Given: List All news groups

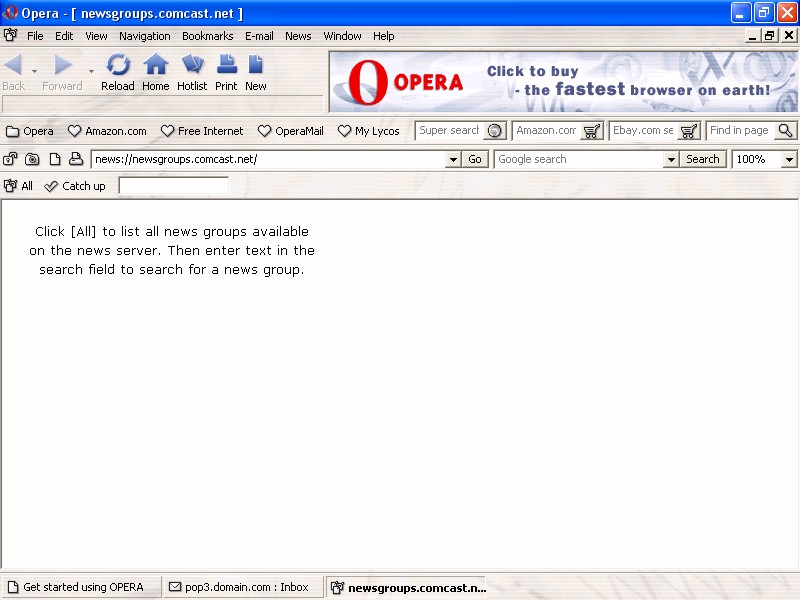Looking at the screenshot, I should (18, 186).
